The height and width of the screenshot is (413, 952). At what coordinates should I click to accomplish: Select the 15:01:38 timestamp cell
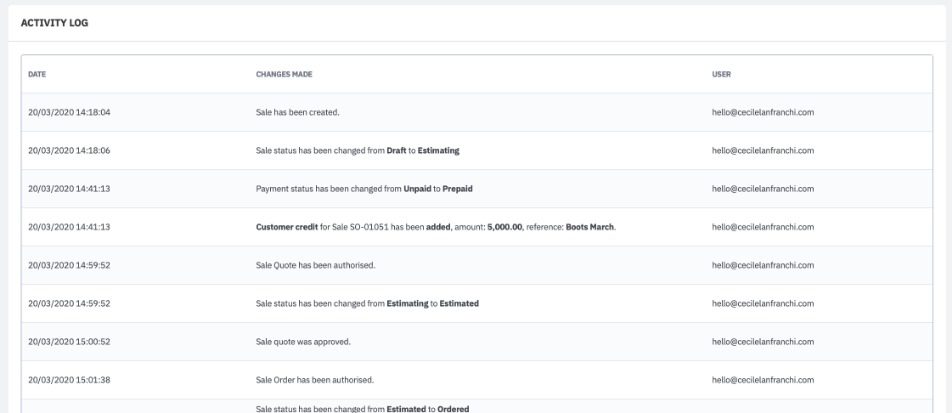pyautogui.click(x=69, y=380)
